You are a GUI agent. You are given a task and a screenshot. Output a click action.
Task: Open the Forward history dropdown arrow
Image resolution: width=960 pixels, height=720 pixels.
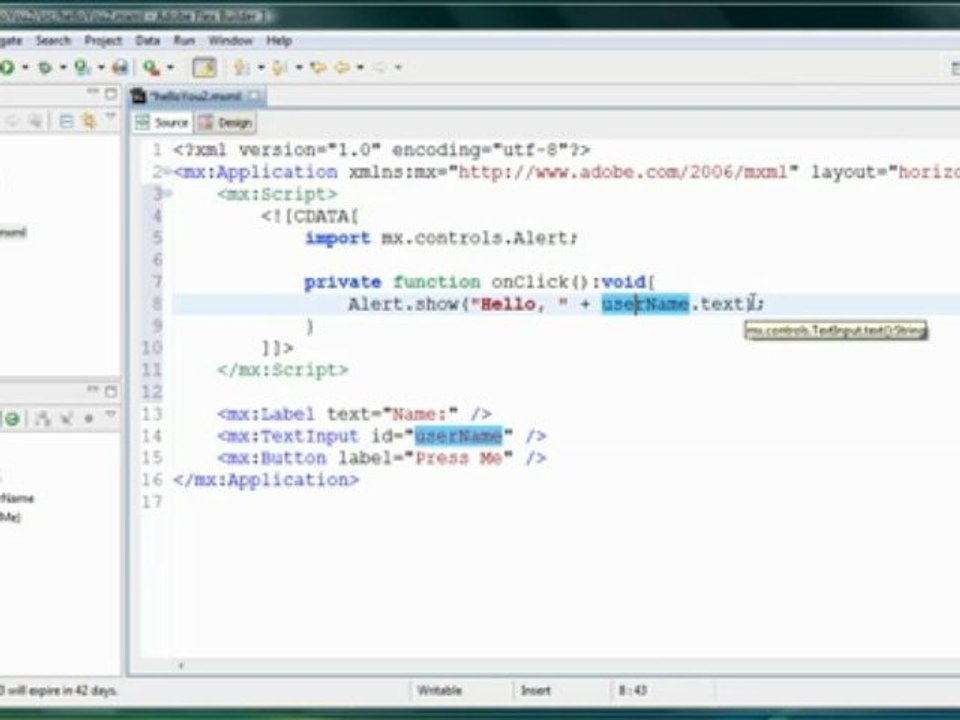398,67
